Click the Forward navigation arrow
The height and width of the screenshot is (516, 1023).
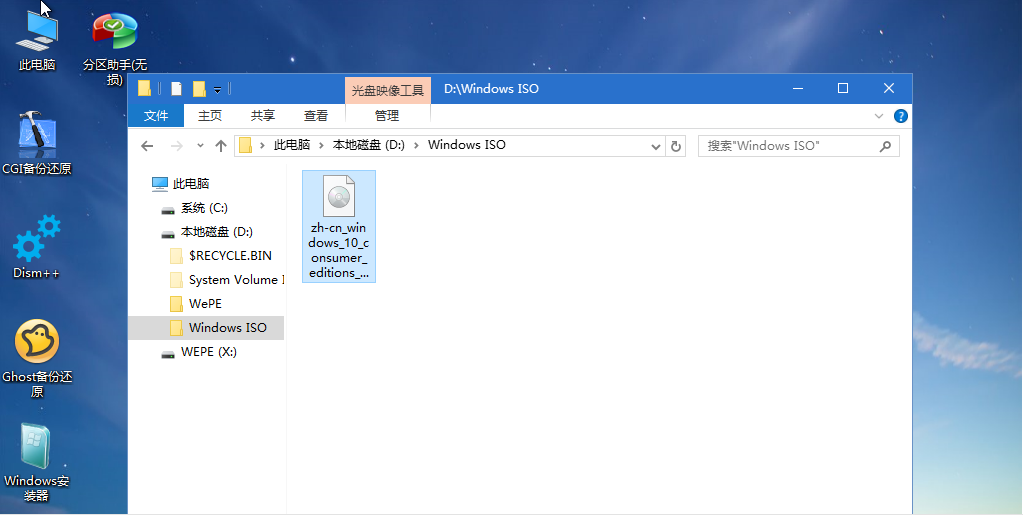click(176, 146)
